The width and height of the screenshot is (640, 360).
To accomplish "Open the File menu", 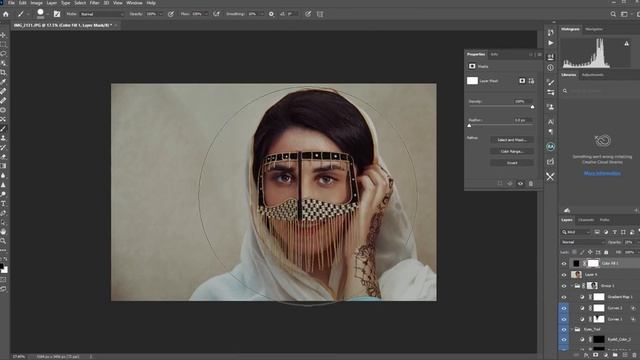I will (x=11, y=3).
